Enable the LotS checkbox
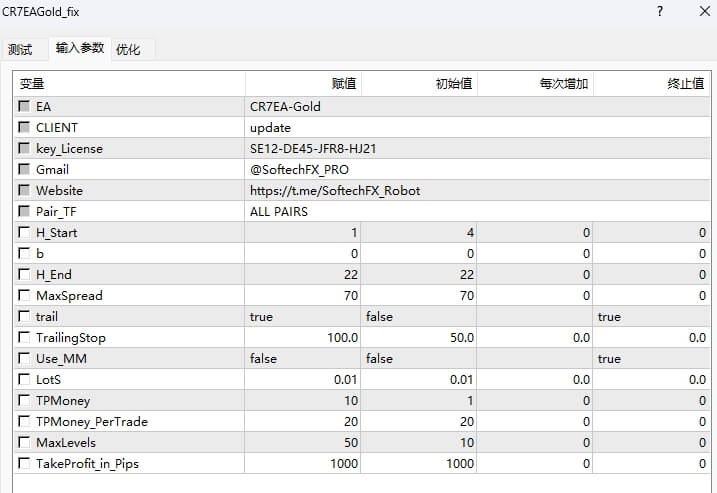This screenshot has width=717, height=493. 24,380
